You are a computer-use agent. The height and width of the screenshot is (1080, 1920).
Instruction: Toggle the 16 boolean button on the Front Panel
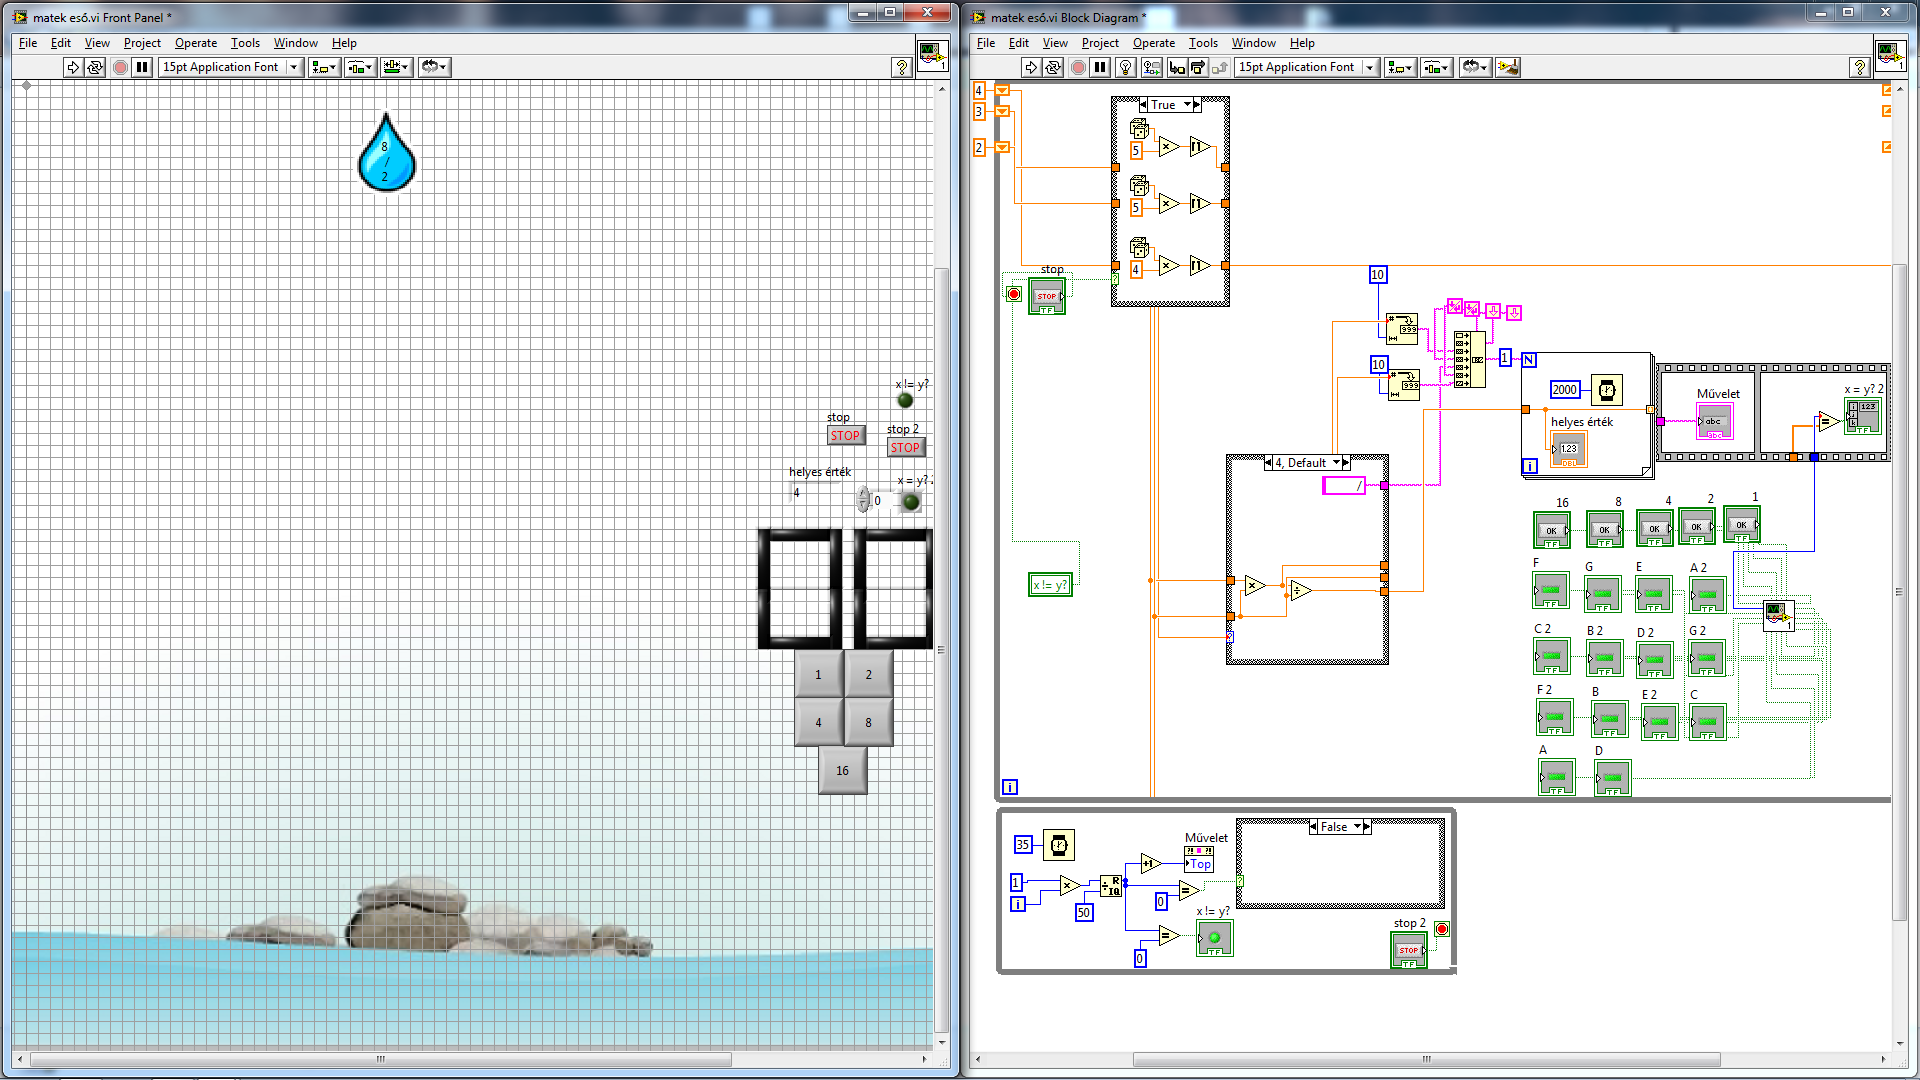pos(842,770)
